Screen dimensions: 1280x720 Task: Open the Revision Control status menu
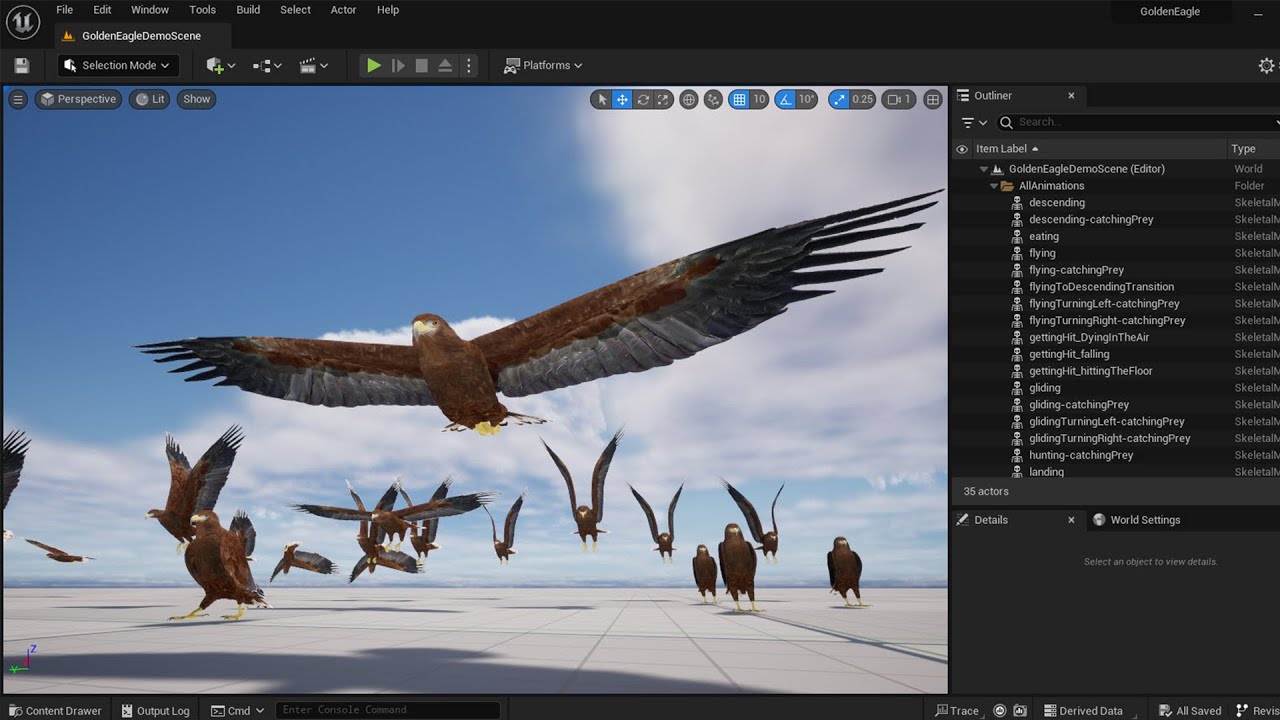point(1258,711)
